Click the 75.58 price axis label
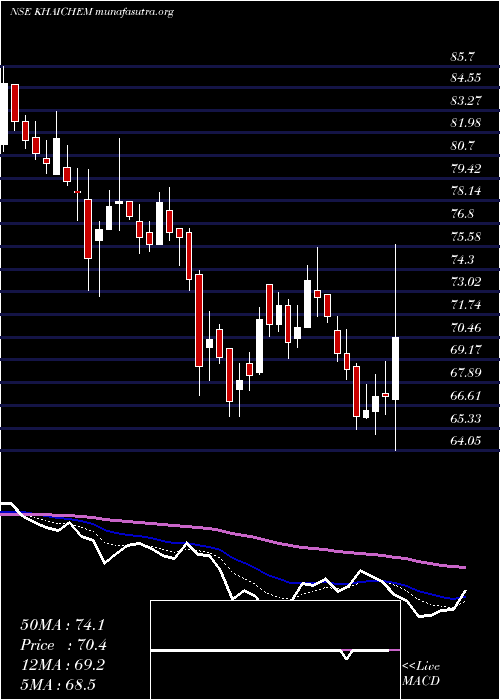The width and height of the screenshot is (500, 700). [x=466, y=237]
